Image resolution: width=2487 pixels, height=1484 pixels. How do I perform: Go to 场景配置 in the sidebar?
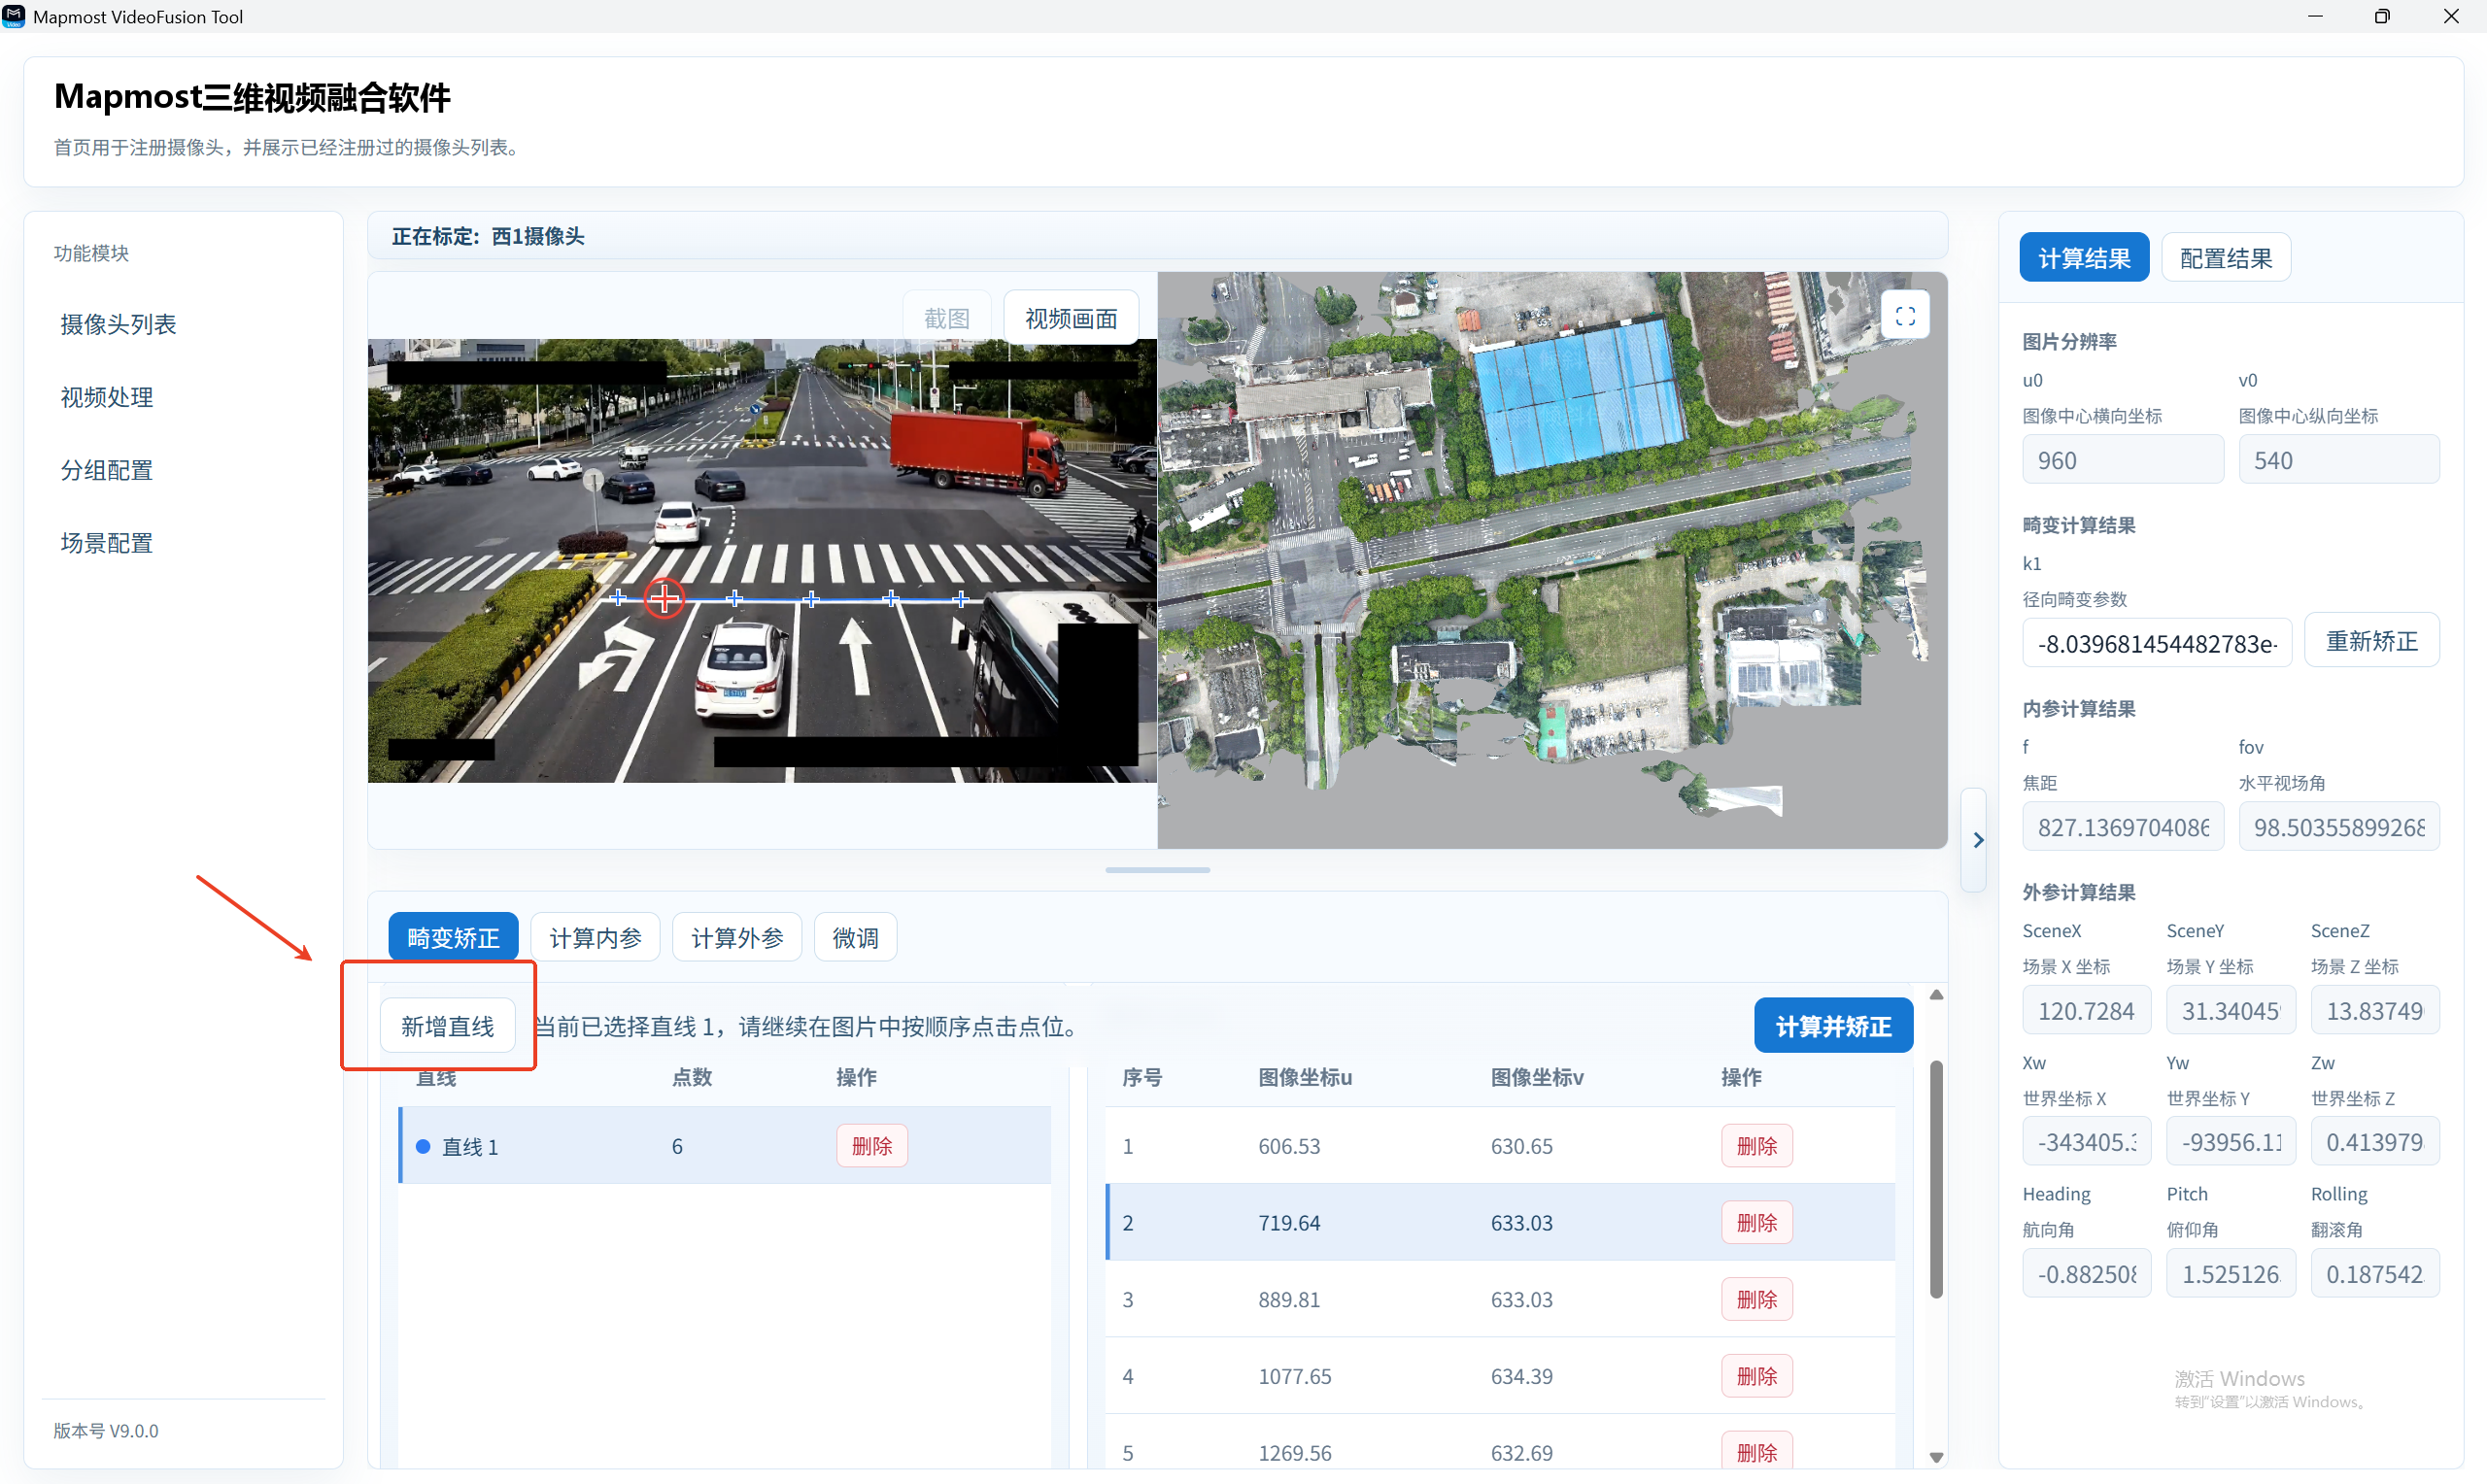(106, 543)
